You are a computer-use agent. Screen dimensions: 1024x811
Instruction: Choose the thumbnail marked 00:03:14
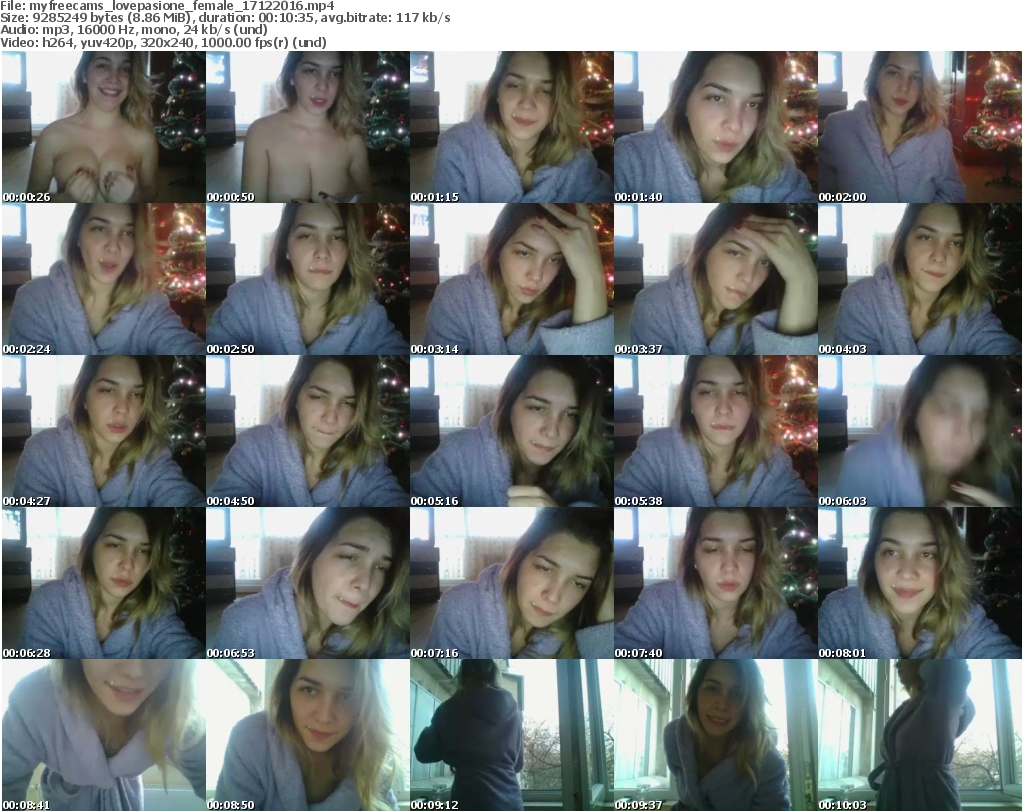pos(511,279)
